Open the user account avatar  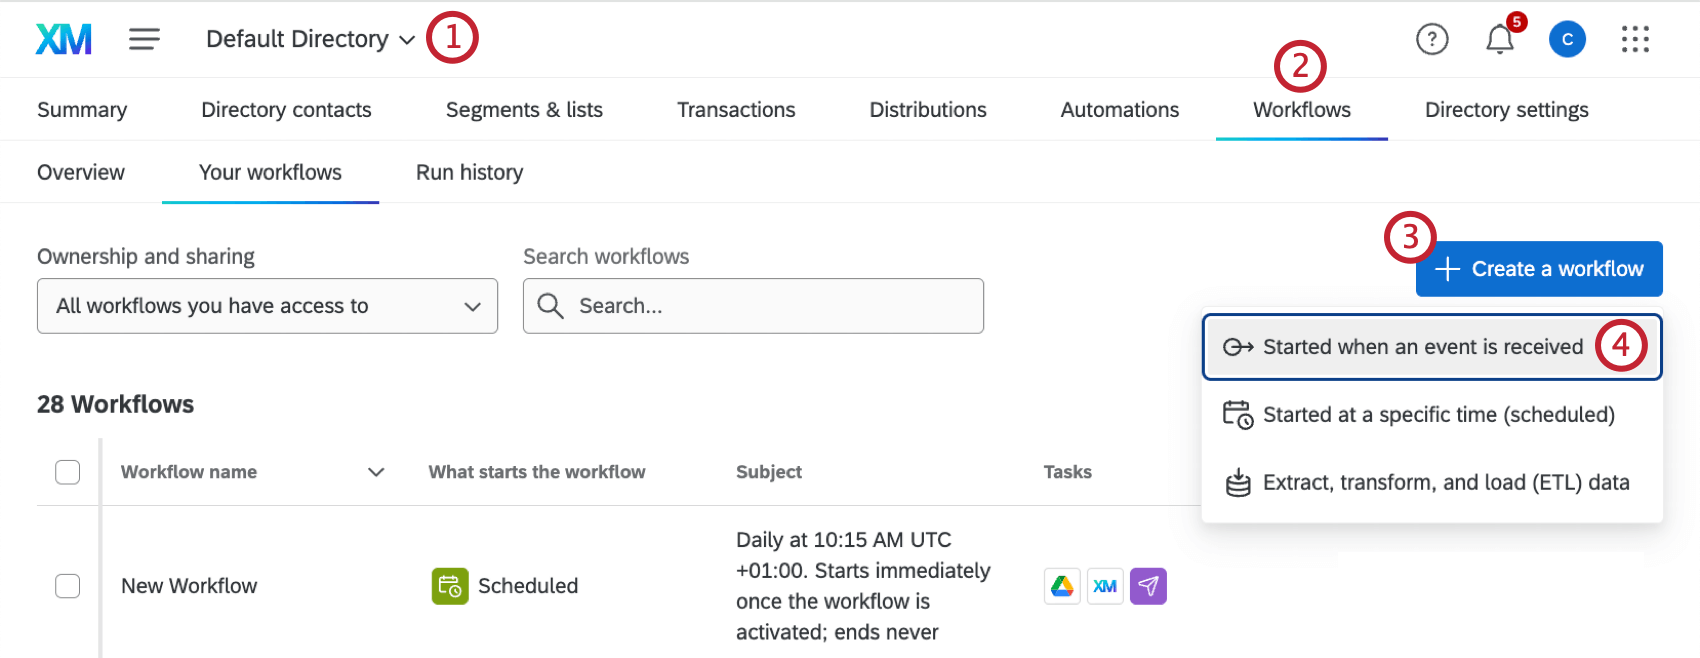pos(1567,39)
